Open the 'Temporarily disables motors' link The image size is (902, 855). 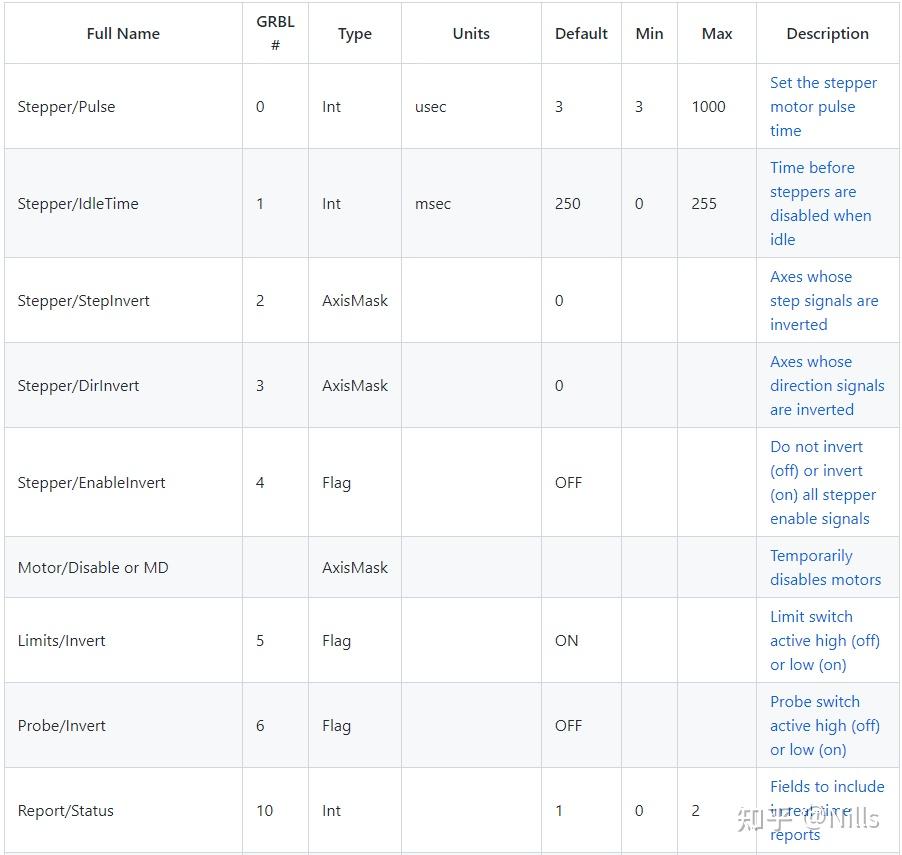click(x=825, y=568)
